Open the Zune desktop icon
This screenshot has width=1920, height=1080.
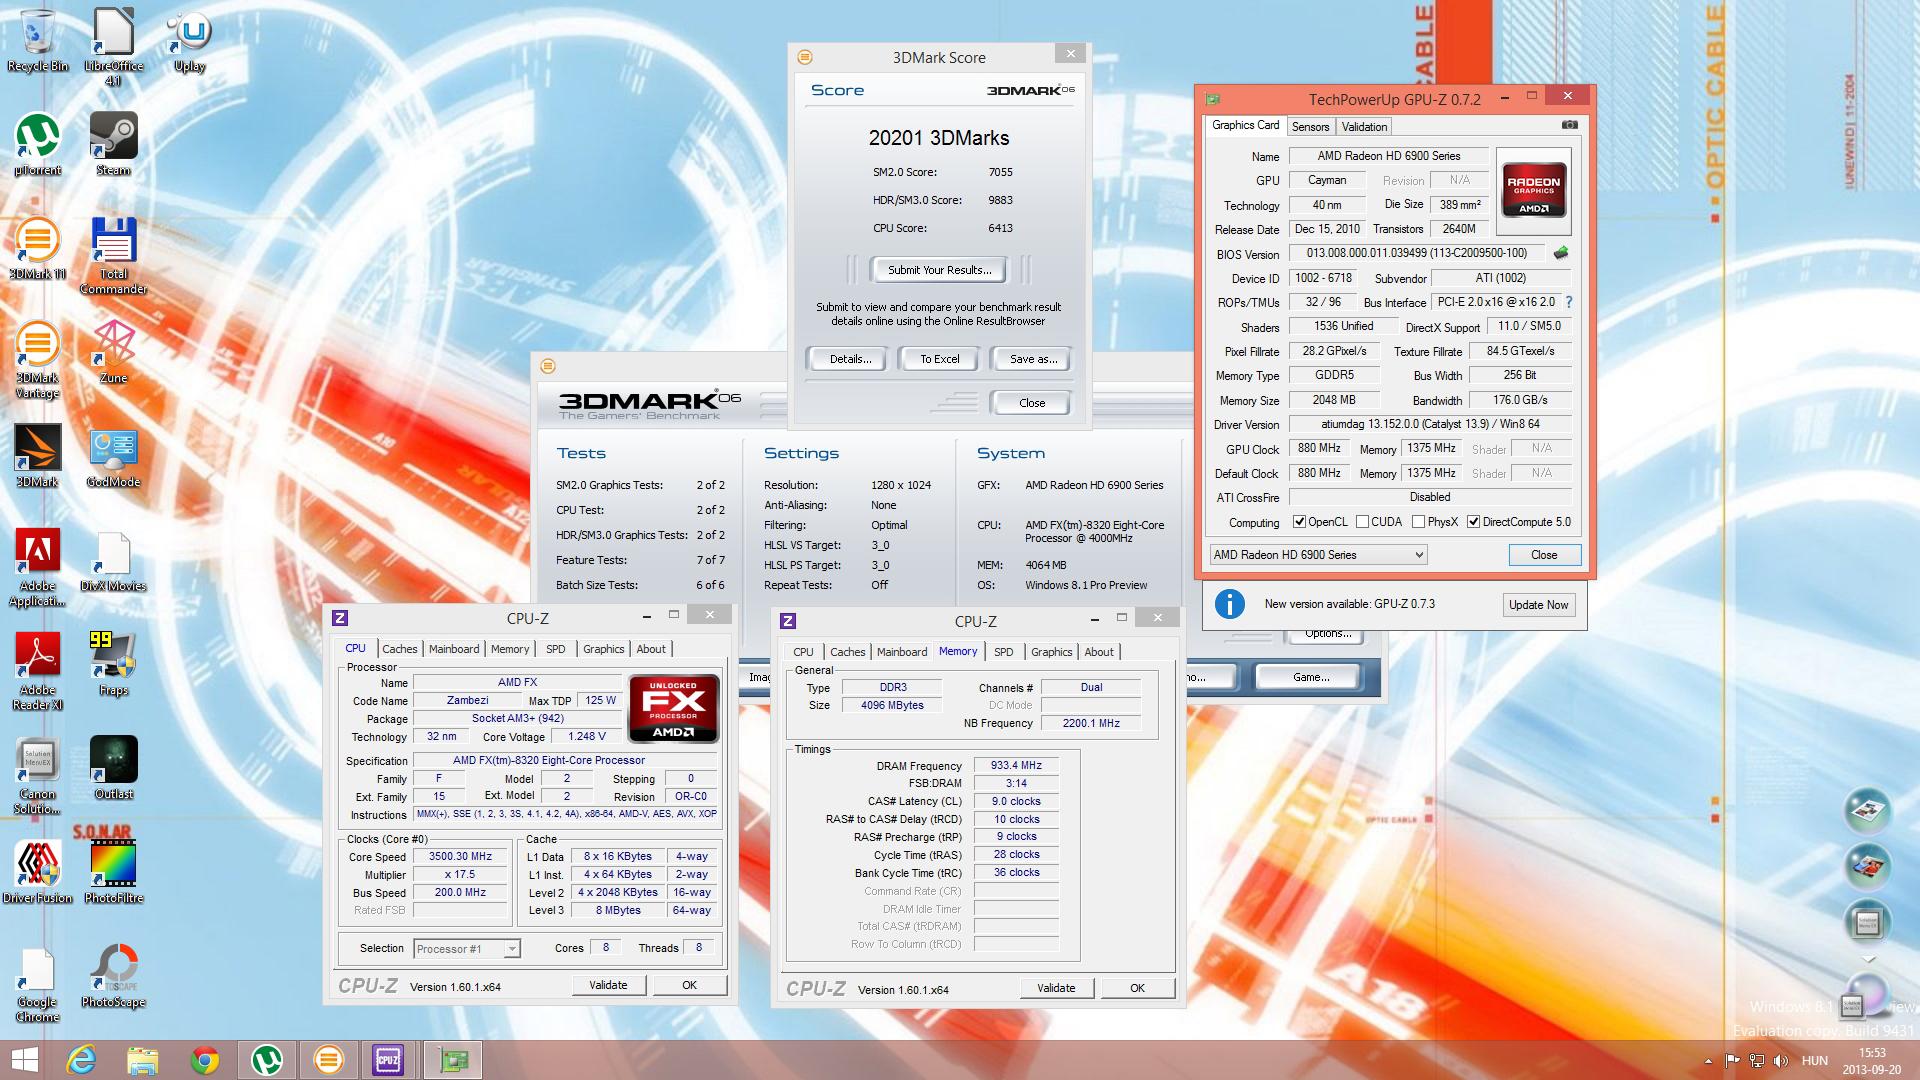[113, 352]
